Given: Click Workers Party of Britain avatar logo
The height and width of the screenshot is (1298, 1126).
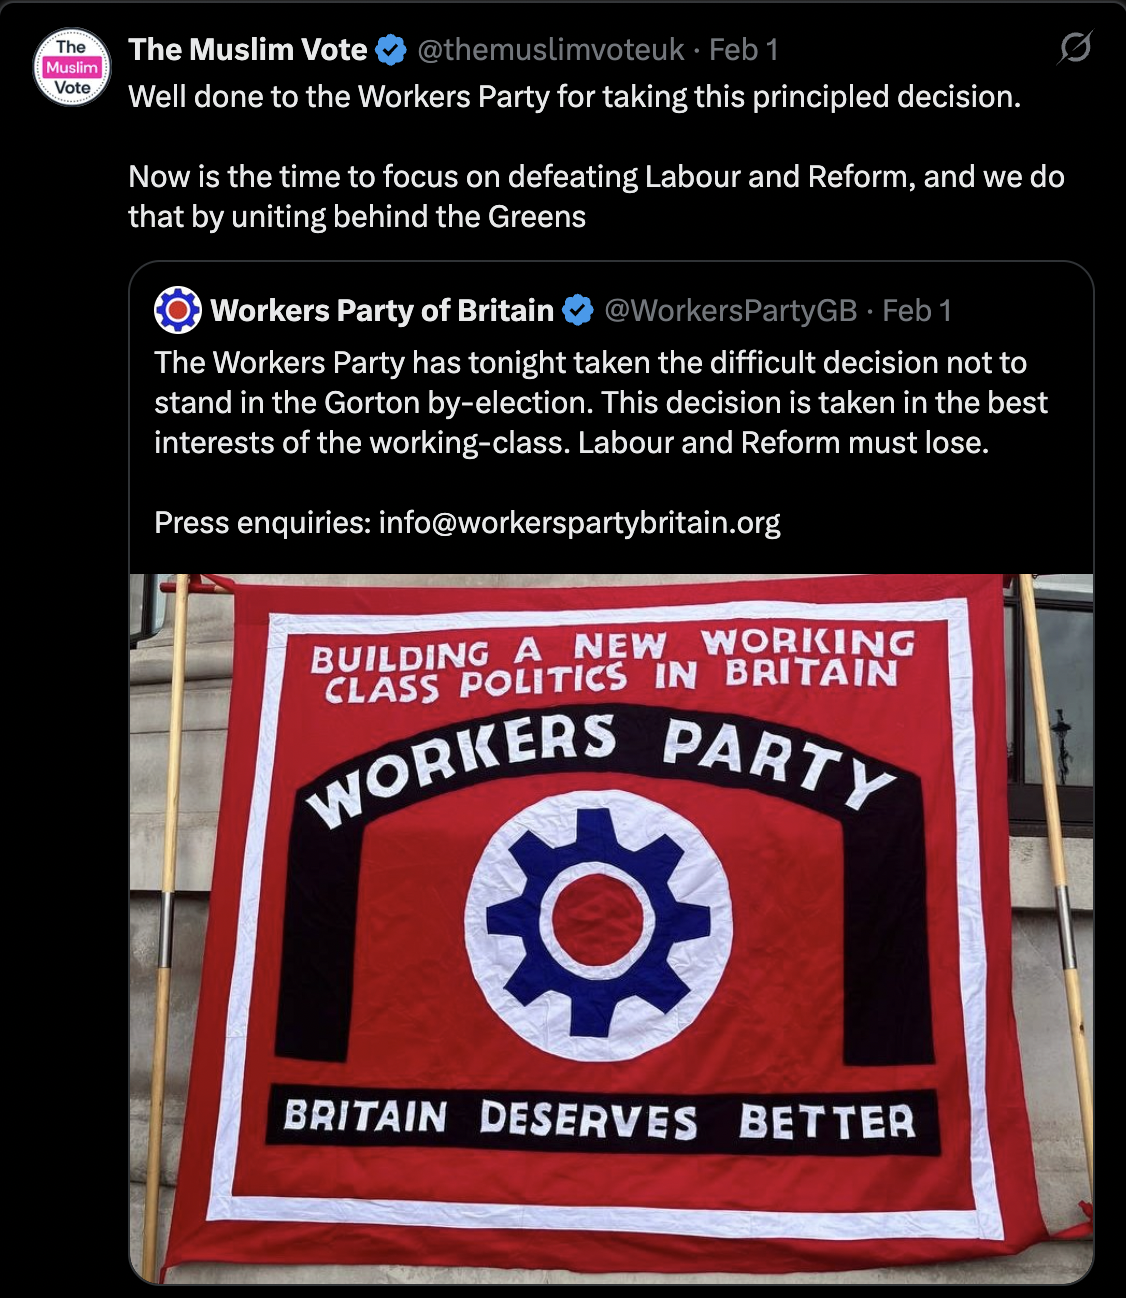Looking at the screenshot, I should coord(178,310).
